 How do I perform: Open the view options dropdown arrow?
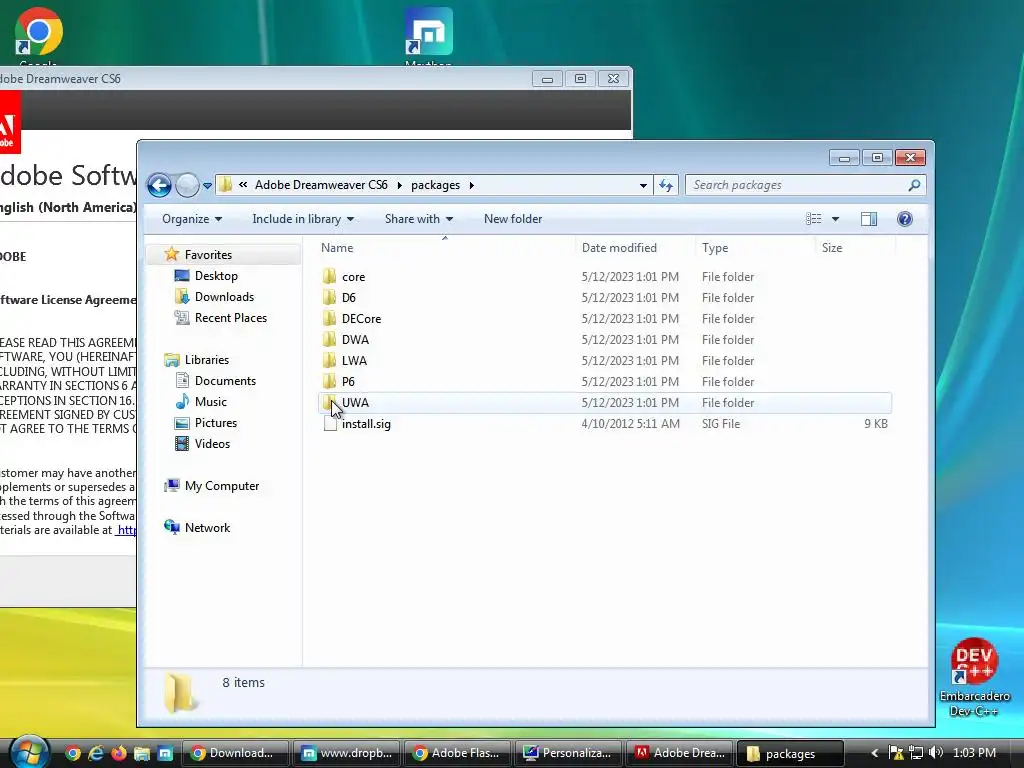(835, 219)
